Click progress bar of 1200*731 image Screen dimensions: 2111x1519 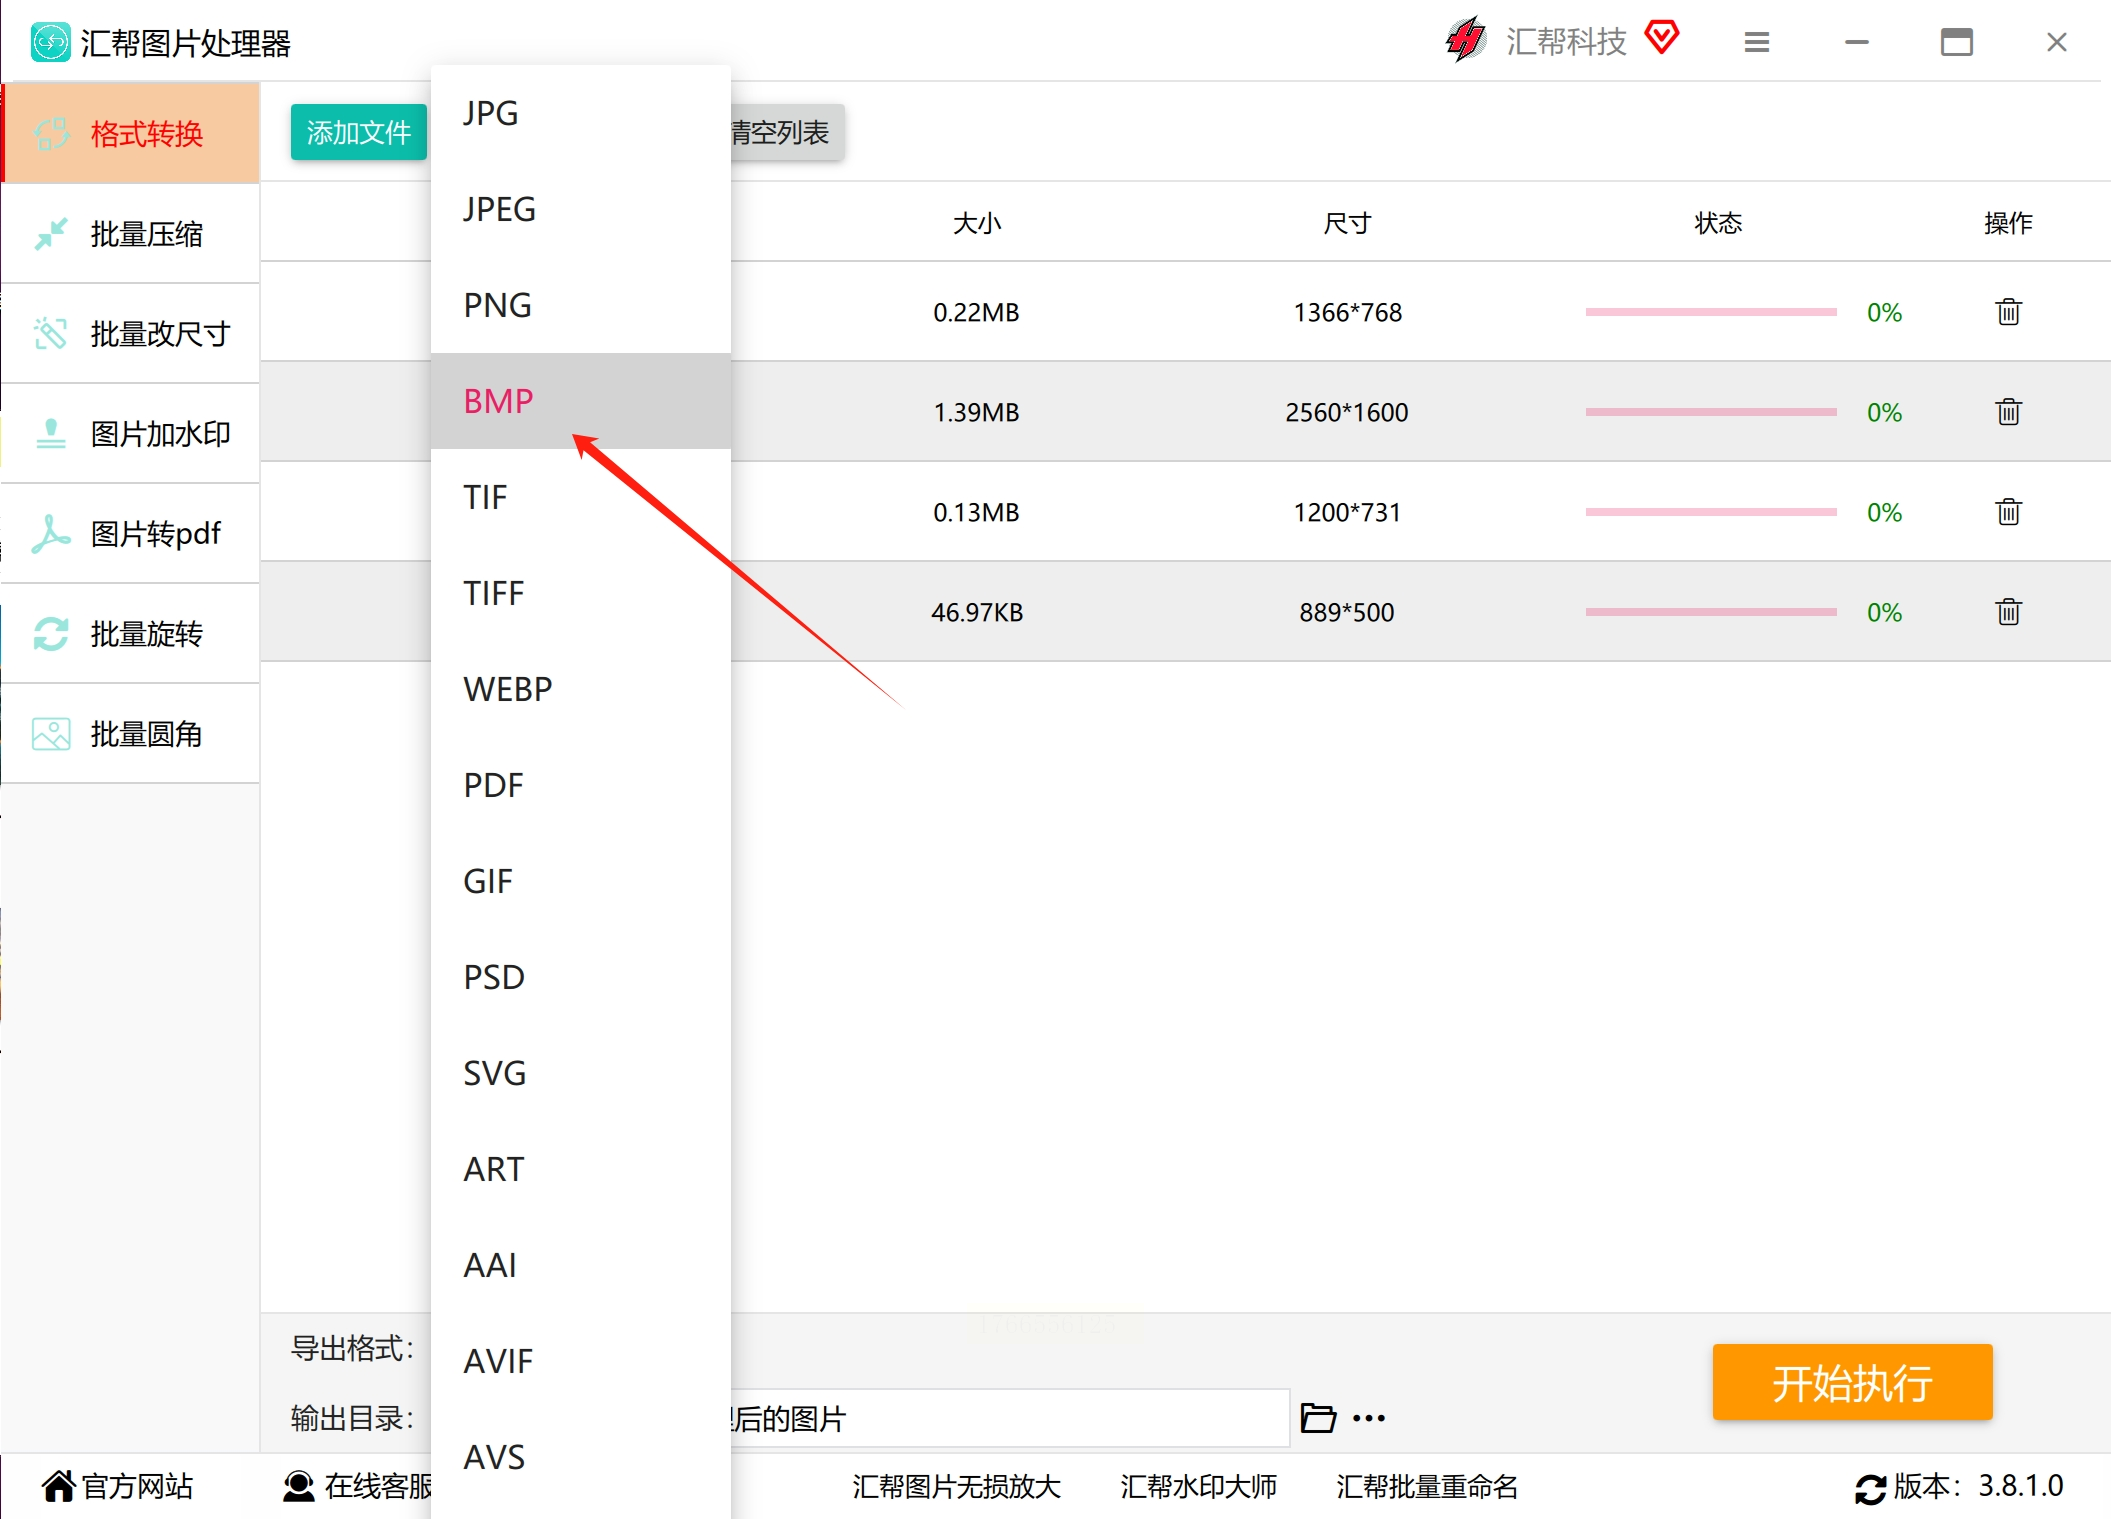pos(1710,512)
